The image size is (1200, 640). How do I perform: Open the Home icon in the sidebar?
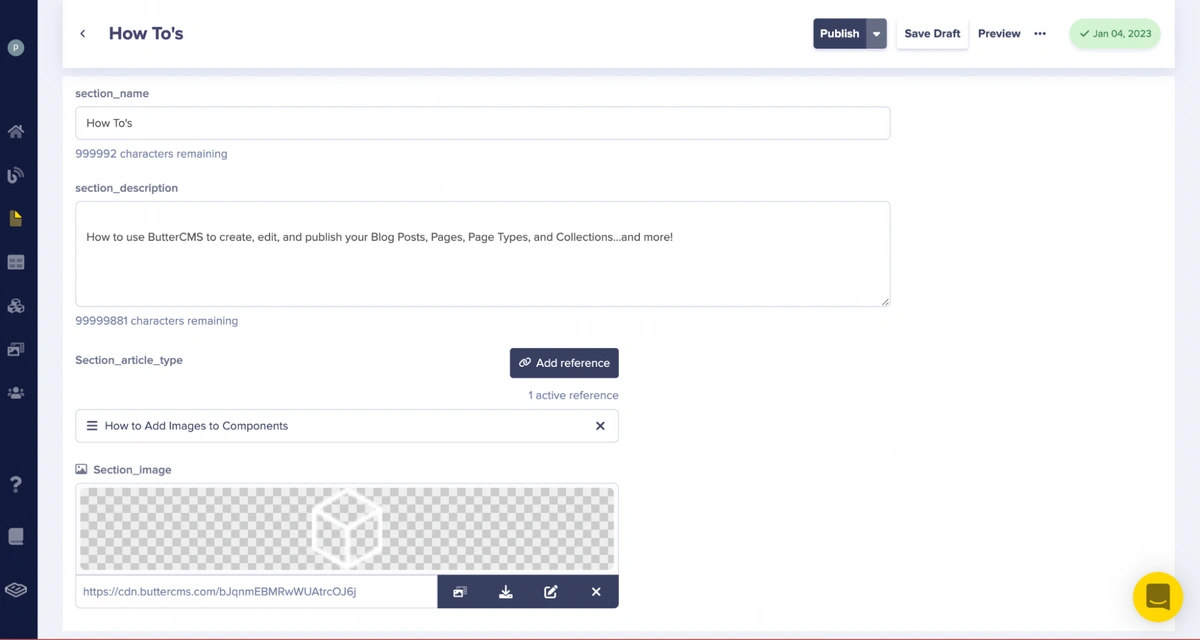tap(16, 132)
